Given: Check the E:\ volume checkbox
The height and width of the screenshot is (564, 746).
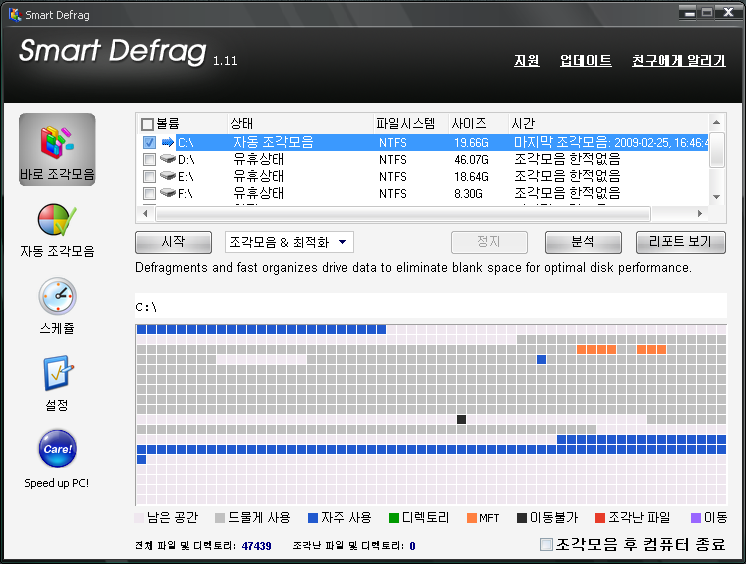Looking at the screenshot, I should (x=149, y=177).
